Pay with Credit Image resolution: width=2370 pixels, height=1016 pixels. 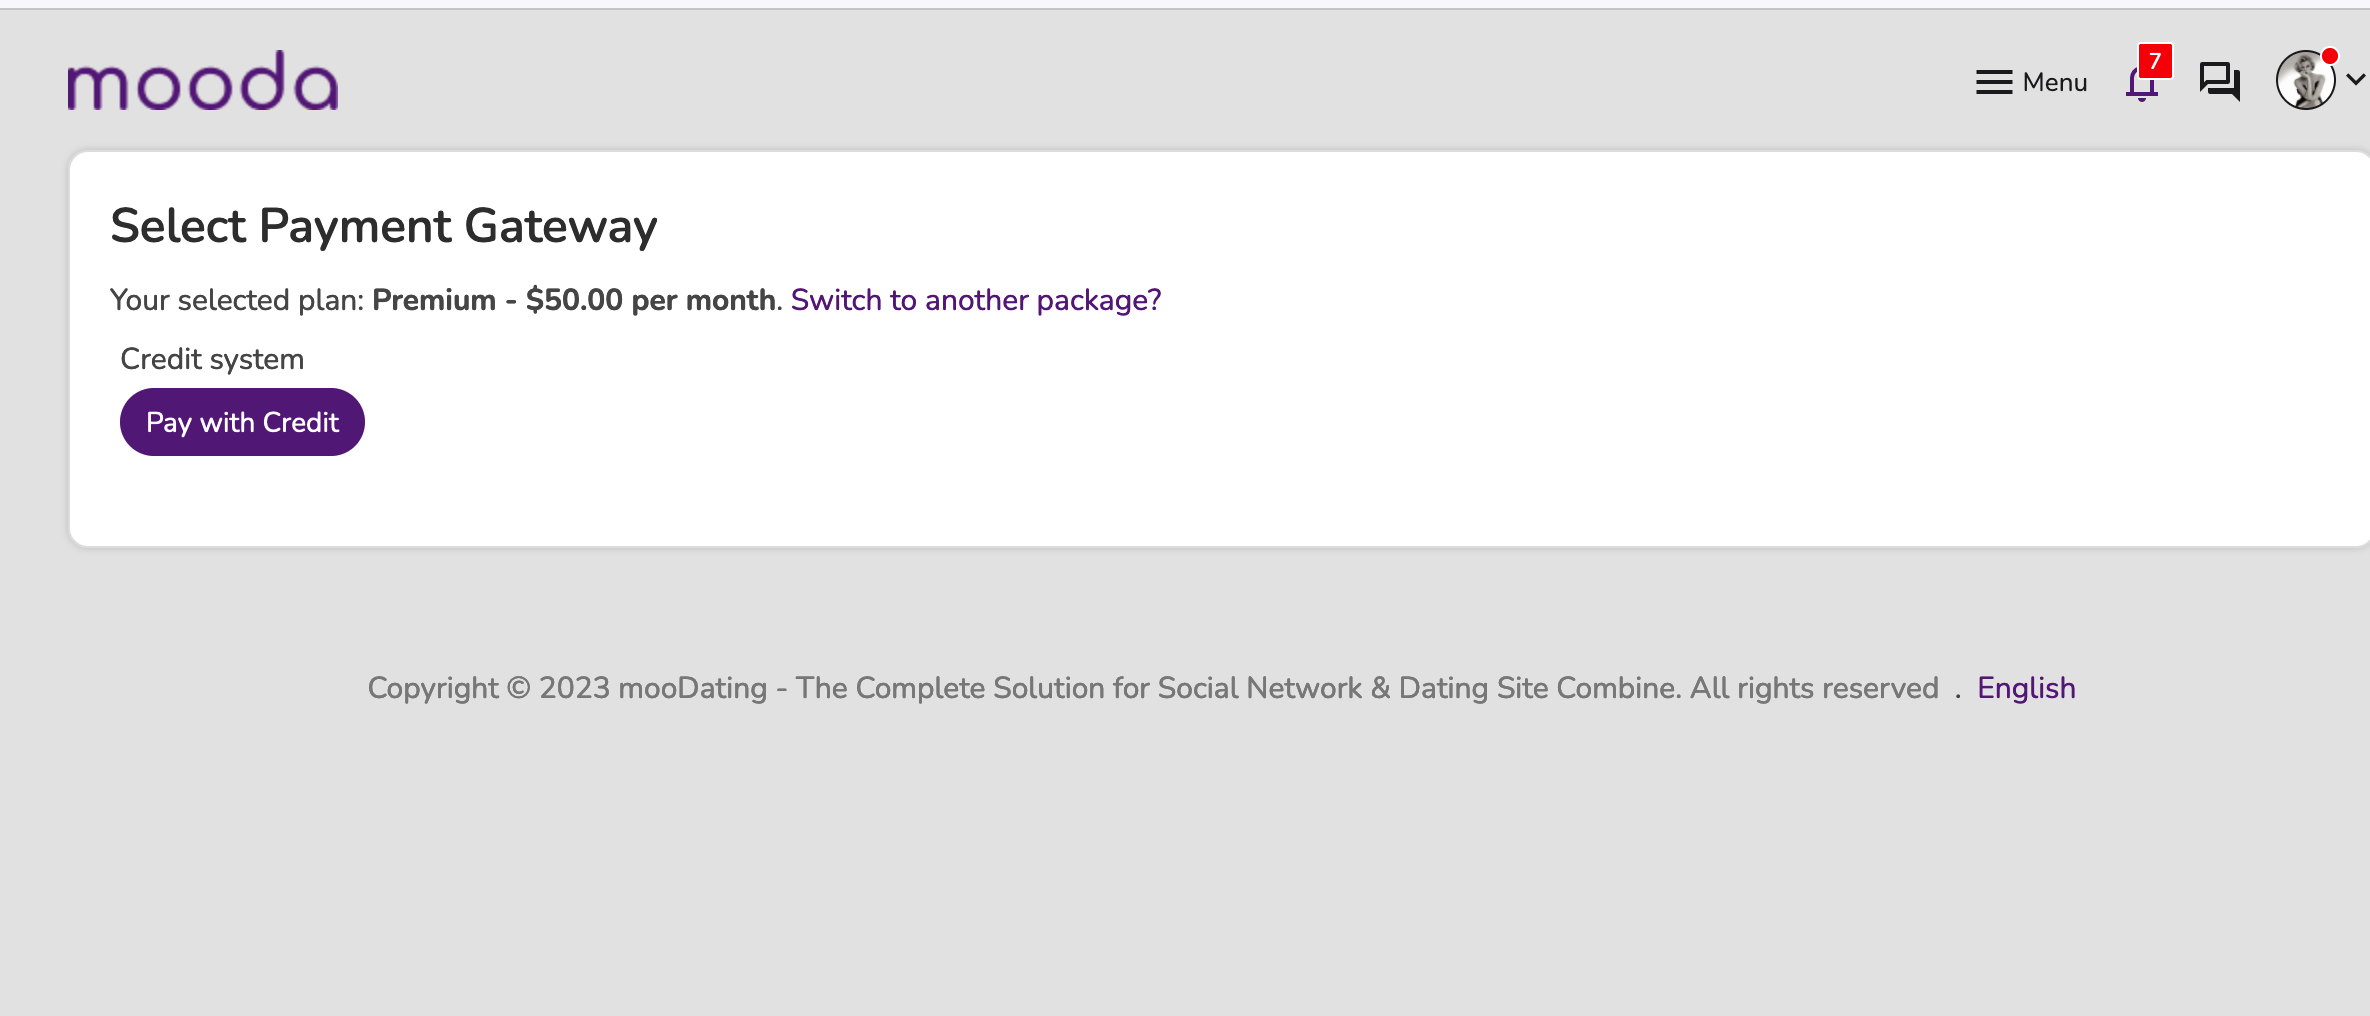pyautogui.click(x=242, y=422)
